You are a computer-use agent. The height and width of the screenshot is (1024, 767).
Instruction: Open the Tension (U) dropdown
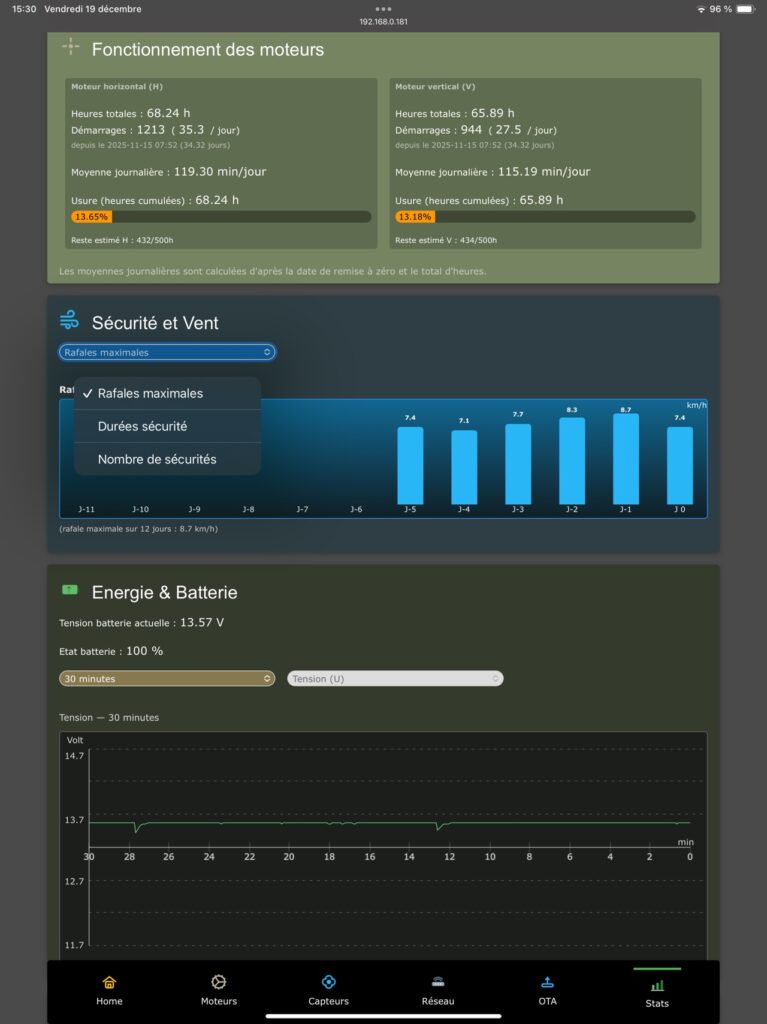[395, 678]
